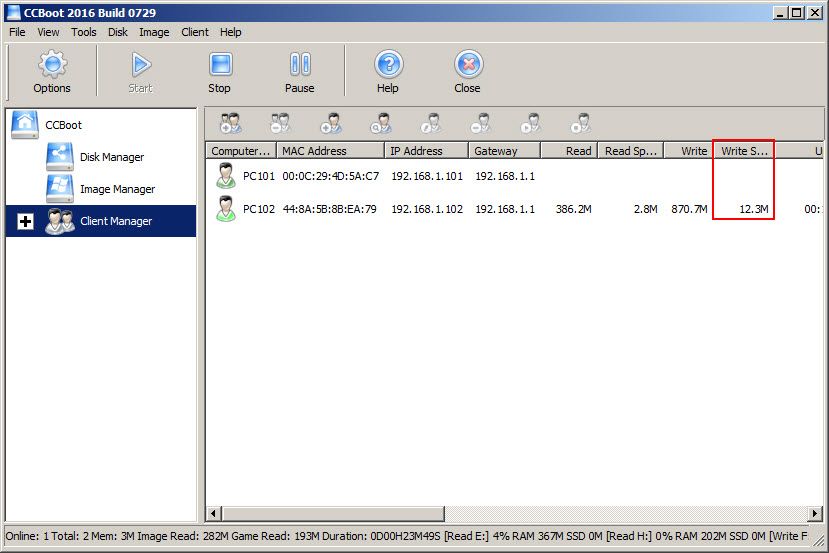Sort by IP Address column header
The height and width of the screenshot is (553, 829).
click(x=426, y=151)
